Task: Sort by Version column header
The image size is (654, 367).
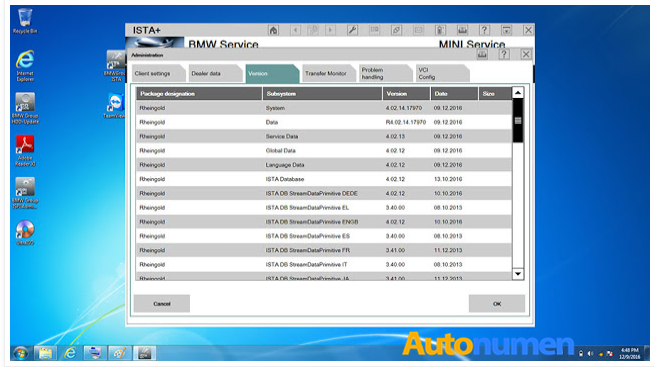Action: [x=406, y=93]
